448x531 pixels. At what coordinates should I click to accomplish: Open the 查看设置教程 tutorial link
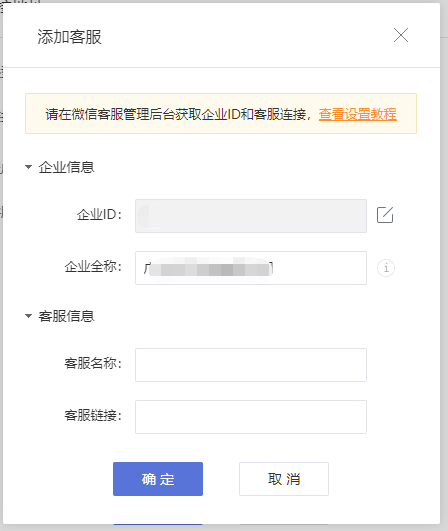click(358, 114)
